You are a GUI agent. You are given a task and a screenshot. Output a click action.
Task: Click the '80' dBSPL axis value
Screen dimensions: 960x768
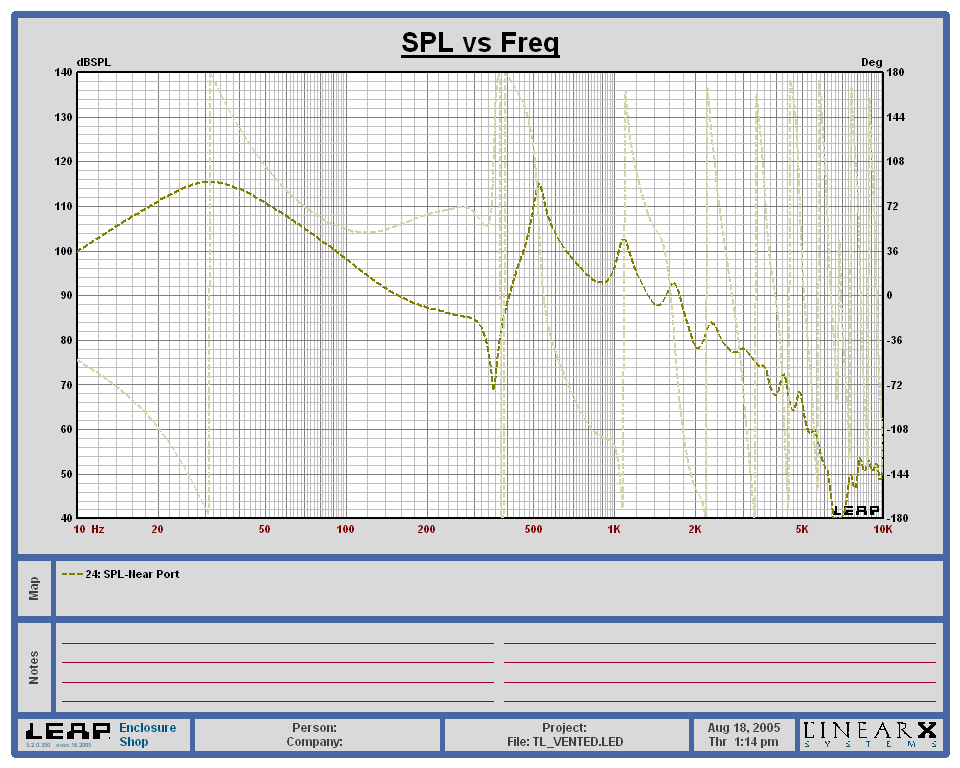tap(66, 340)
